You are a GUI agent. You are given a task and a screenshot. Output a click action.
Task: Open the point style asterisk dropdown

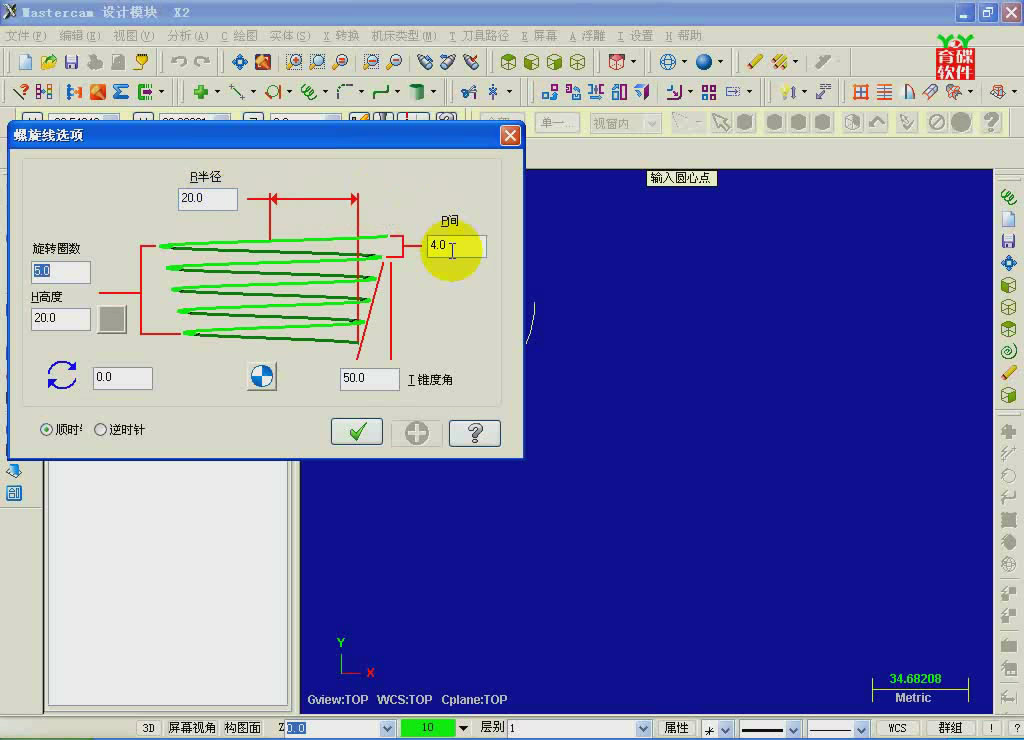(x=725, y=728)
